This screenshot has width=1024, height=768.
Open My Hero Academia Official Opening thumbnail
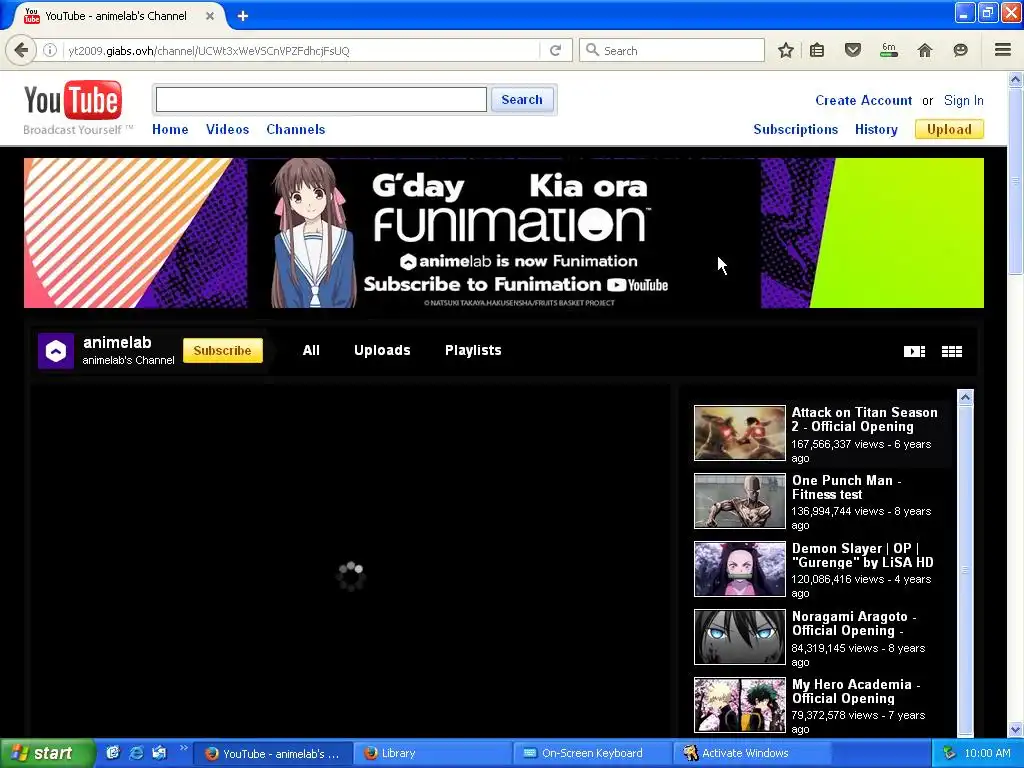coord(739,705)
